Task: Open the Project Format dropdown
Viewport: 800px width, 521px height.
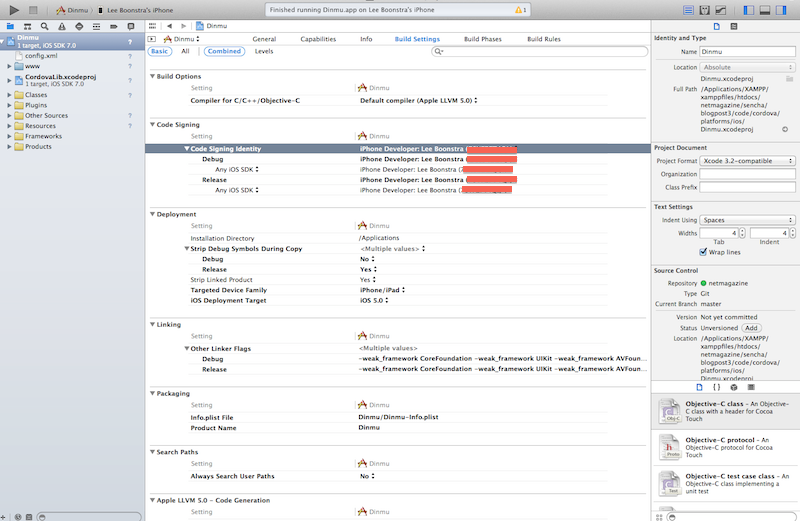Action: (x=747, y=161)
